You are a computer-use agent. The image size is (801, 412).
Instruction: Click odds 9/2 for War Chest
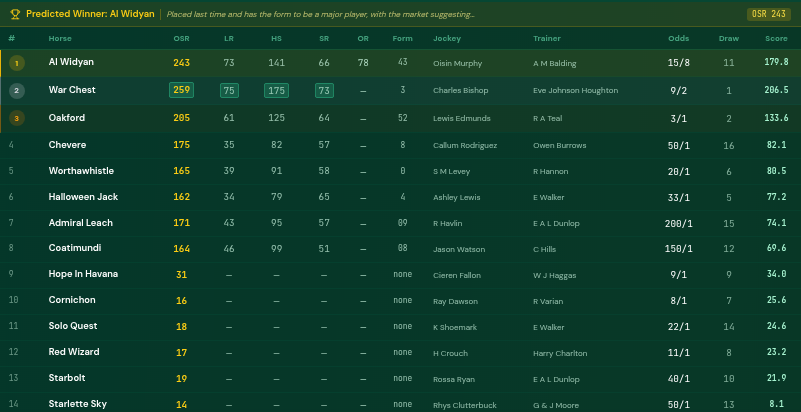point(678,91)
